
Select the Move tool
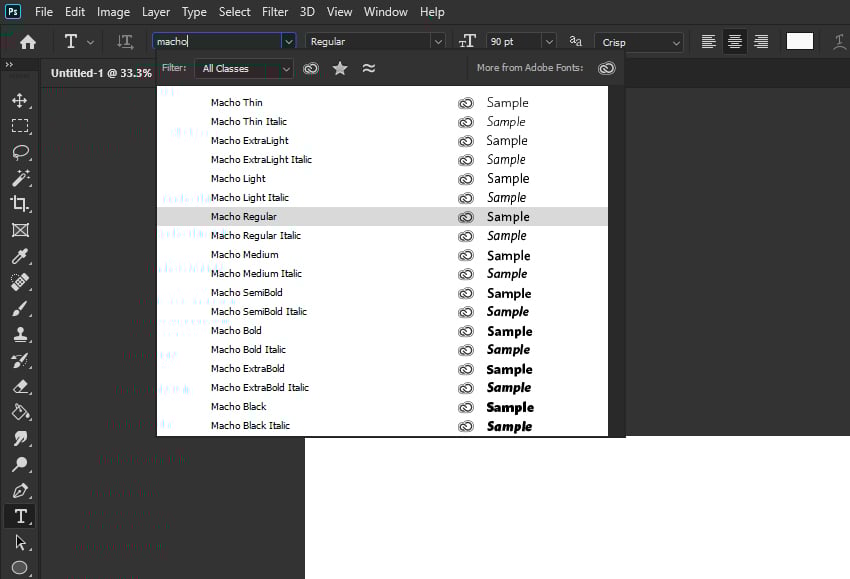tap(20, 100)
